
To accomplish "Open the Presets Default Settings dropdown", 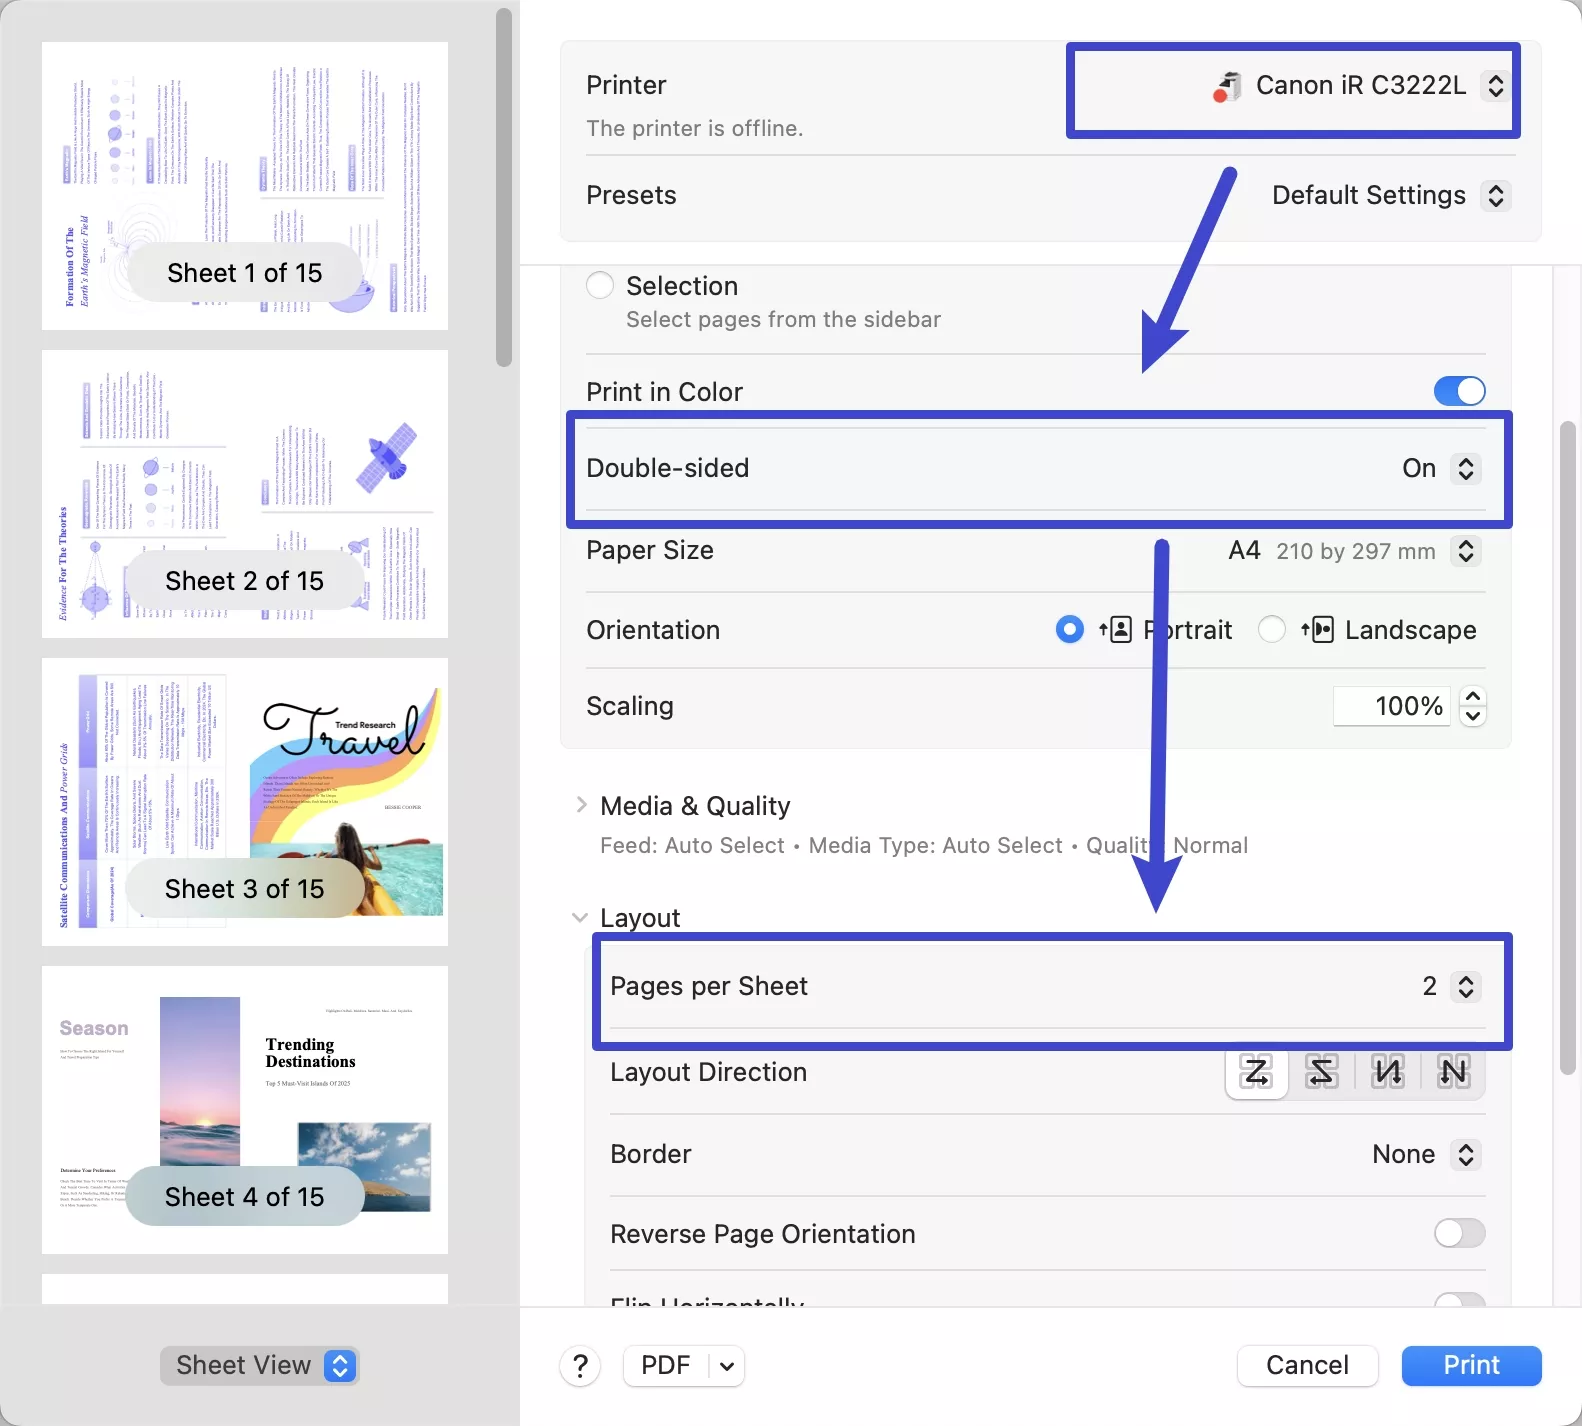I will [x=1389, y=195].
